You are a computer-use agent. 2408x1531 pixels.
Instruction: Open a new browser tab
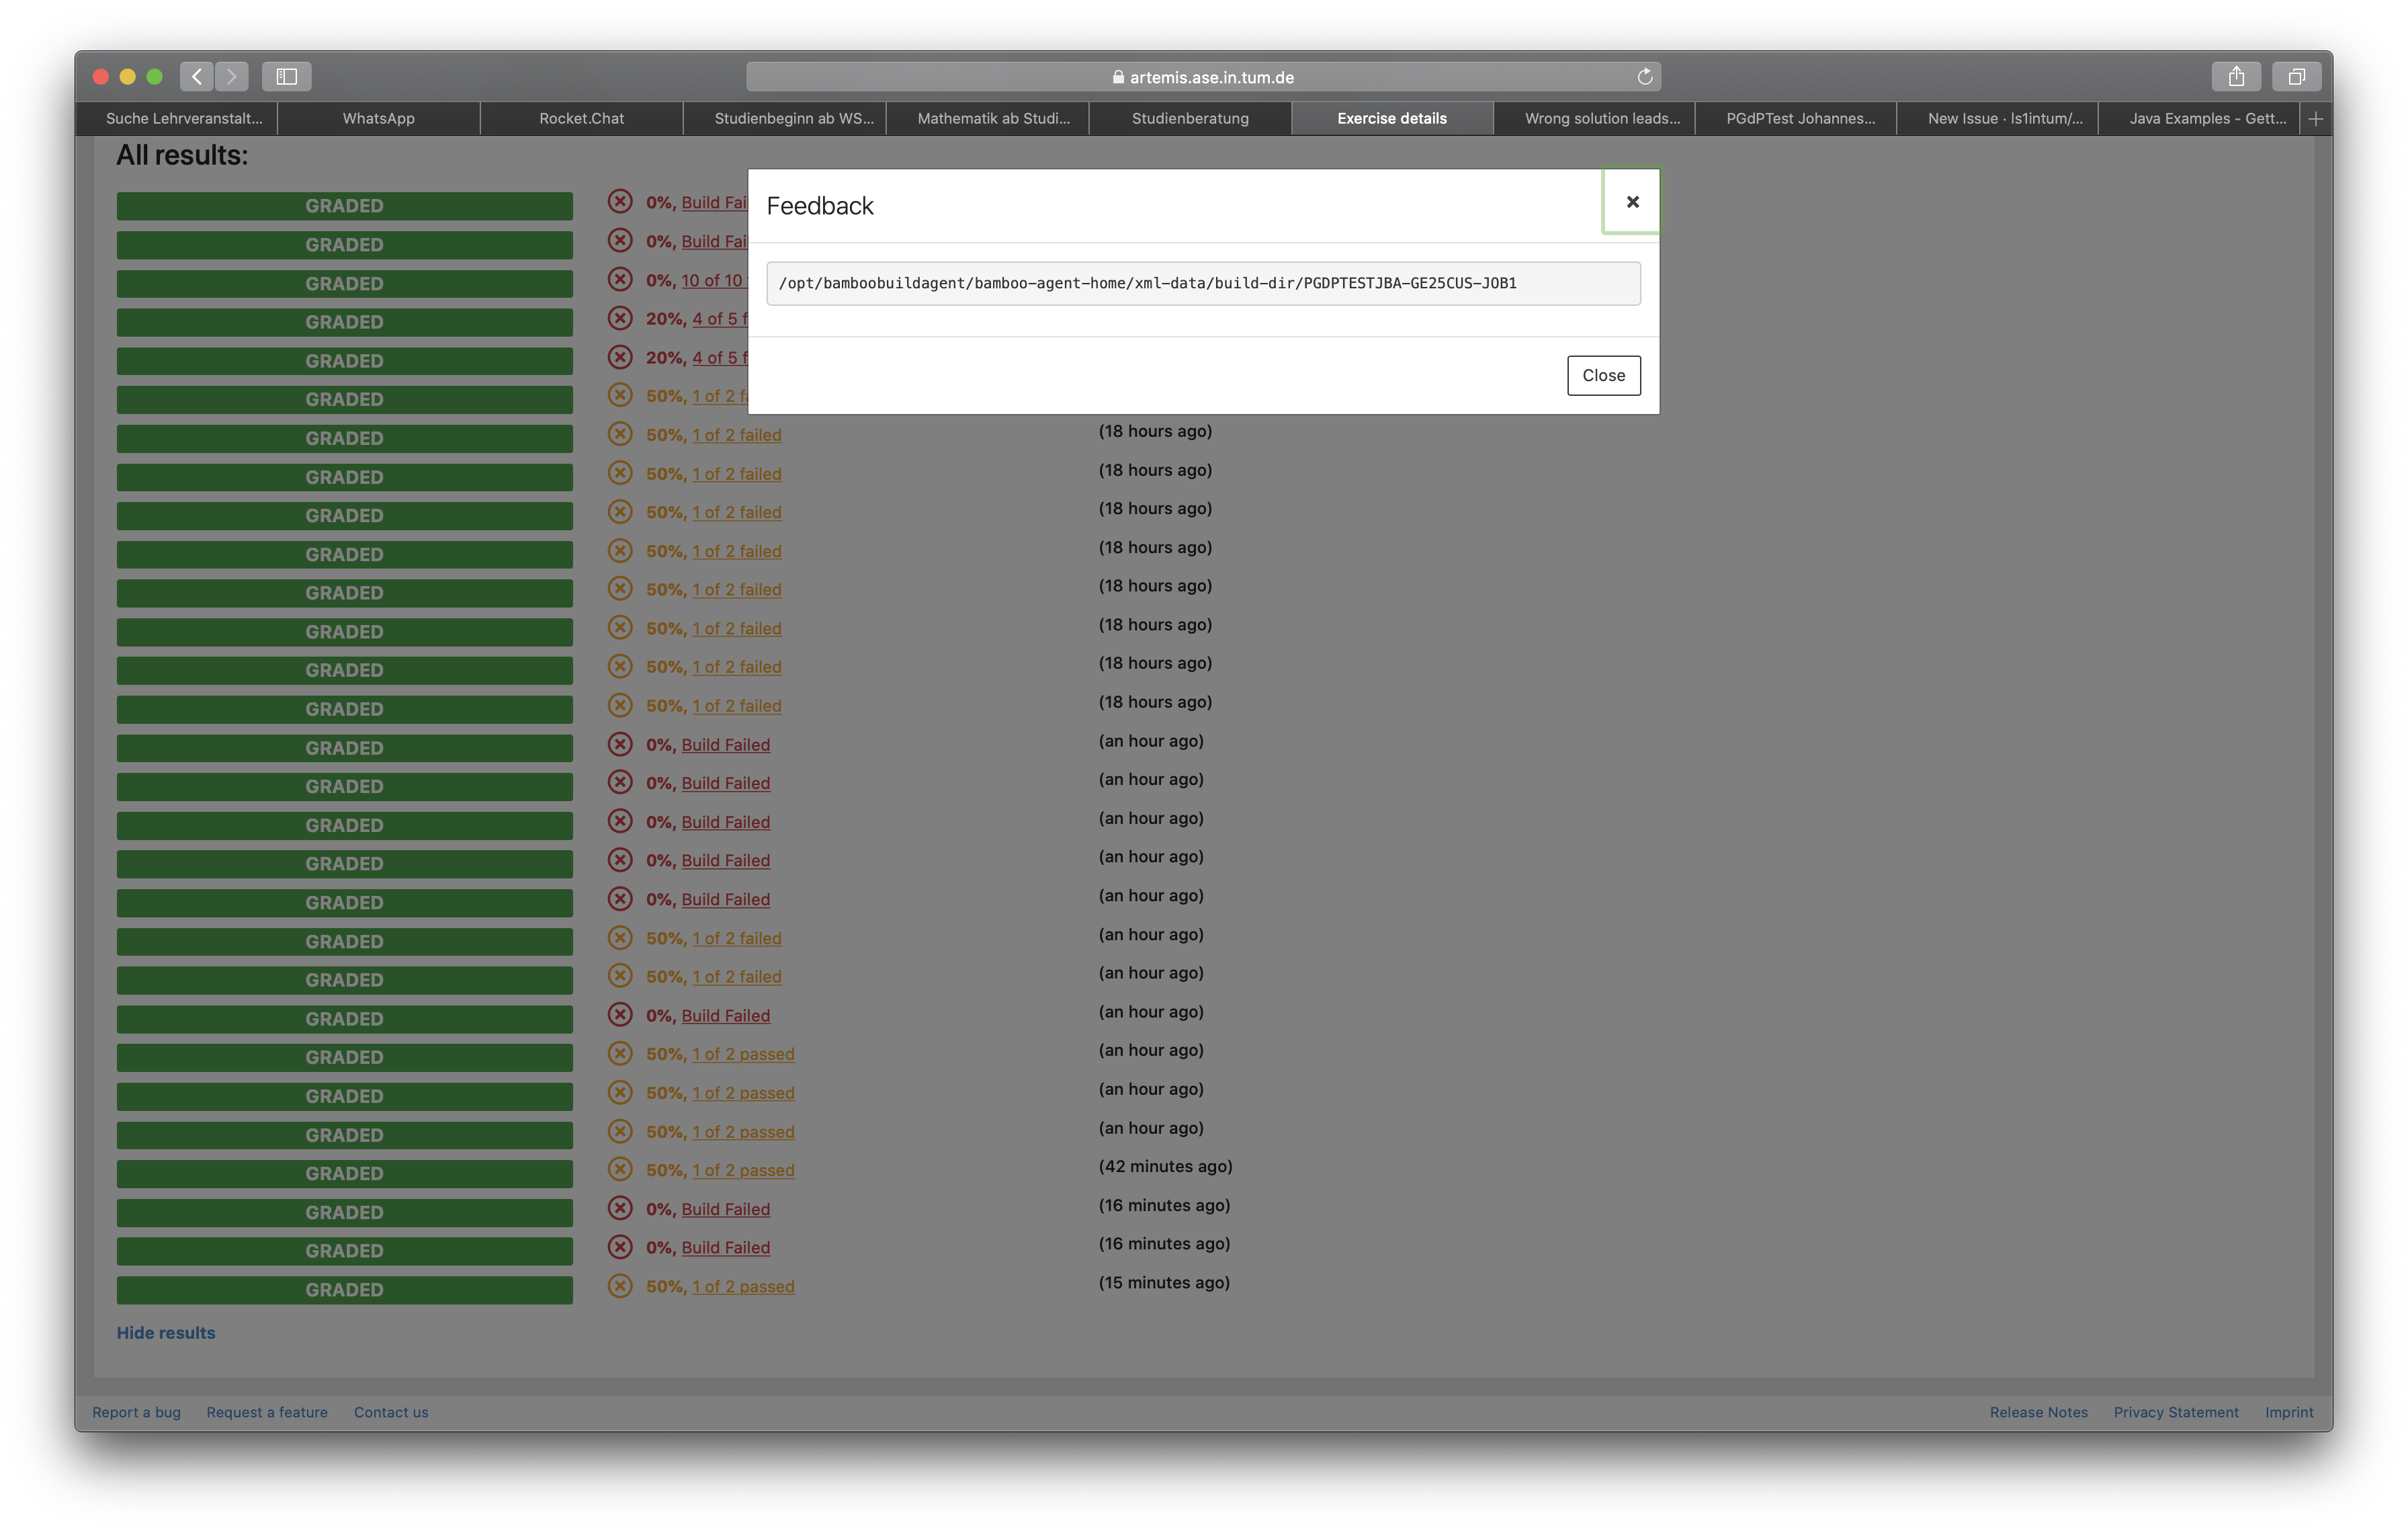point(2316,118)
